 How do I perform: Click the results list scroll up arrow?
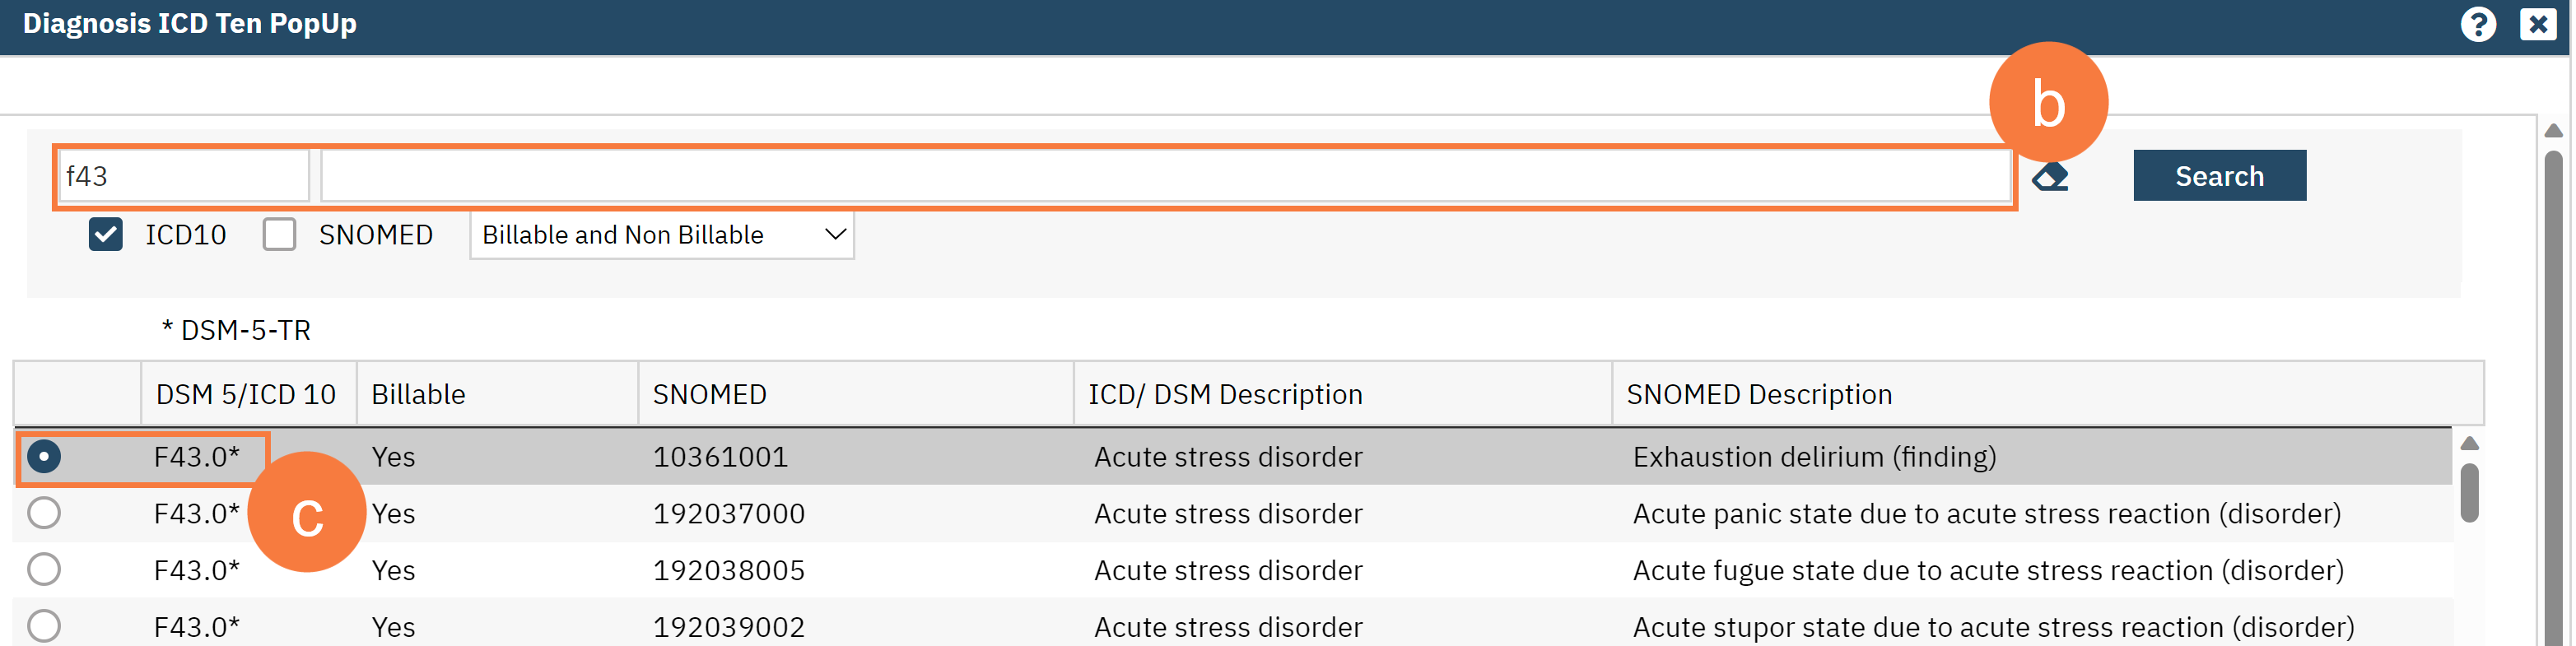[x=2469, y=443]
